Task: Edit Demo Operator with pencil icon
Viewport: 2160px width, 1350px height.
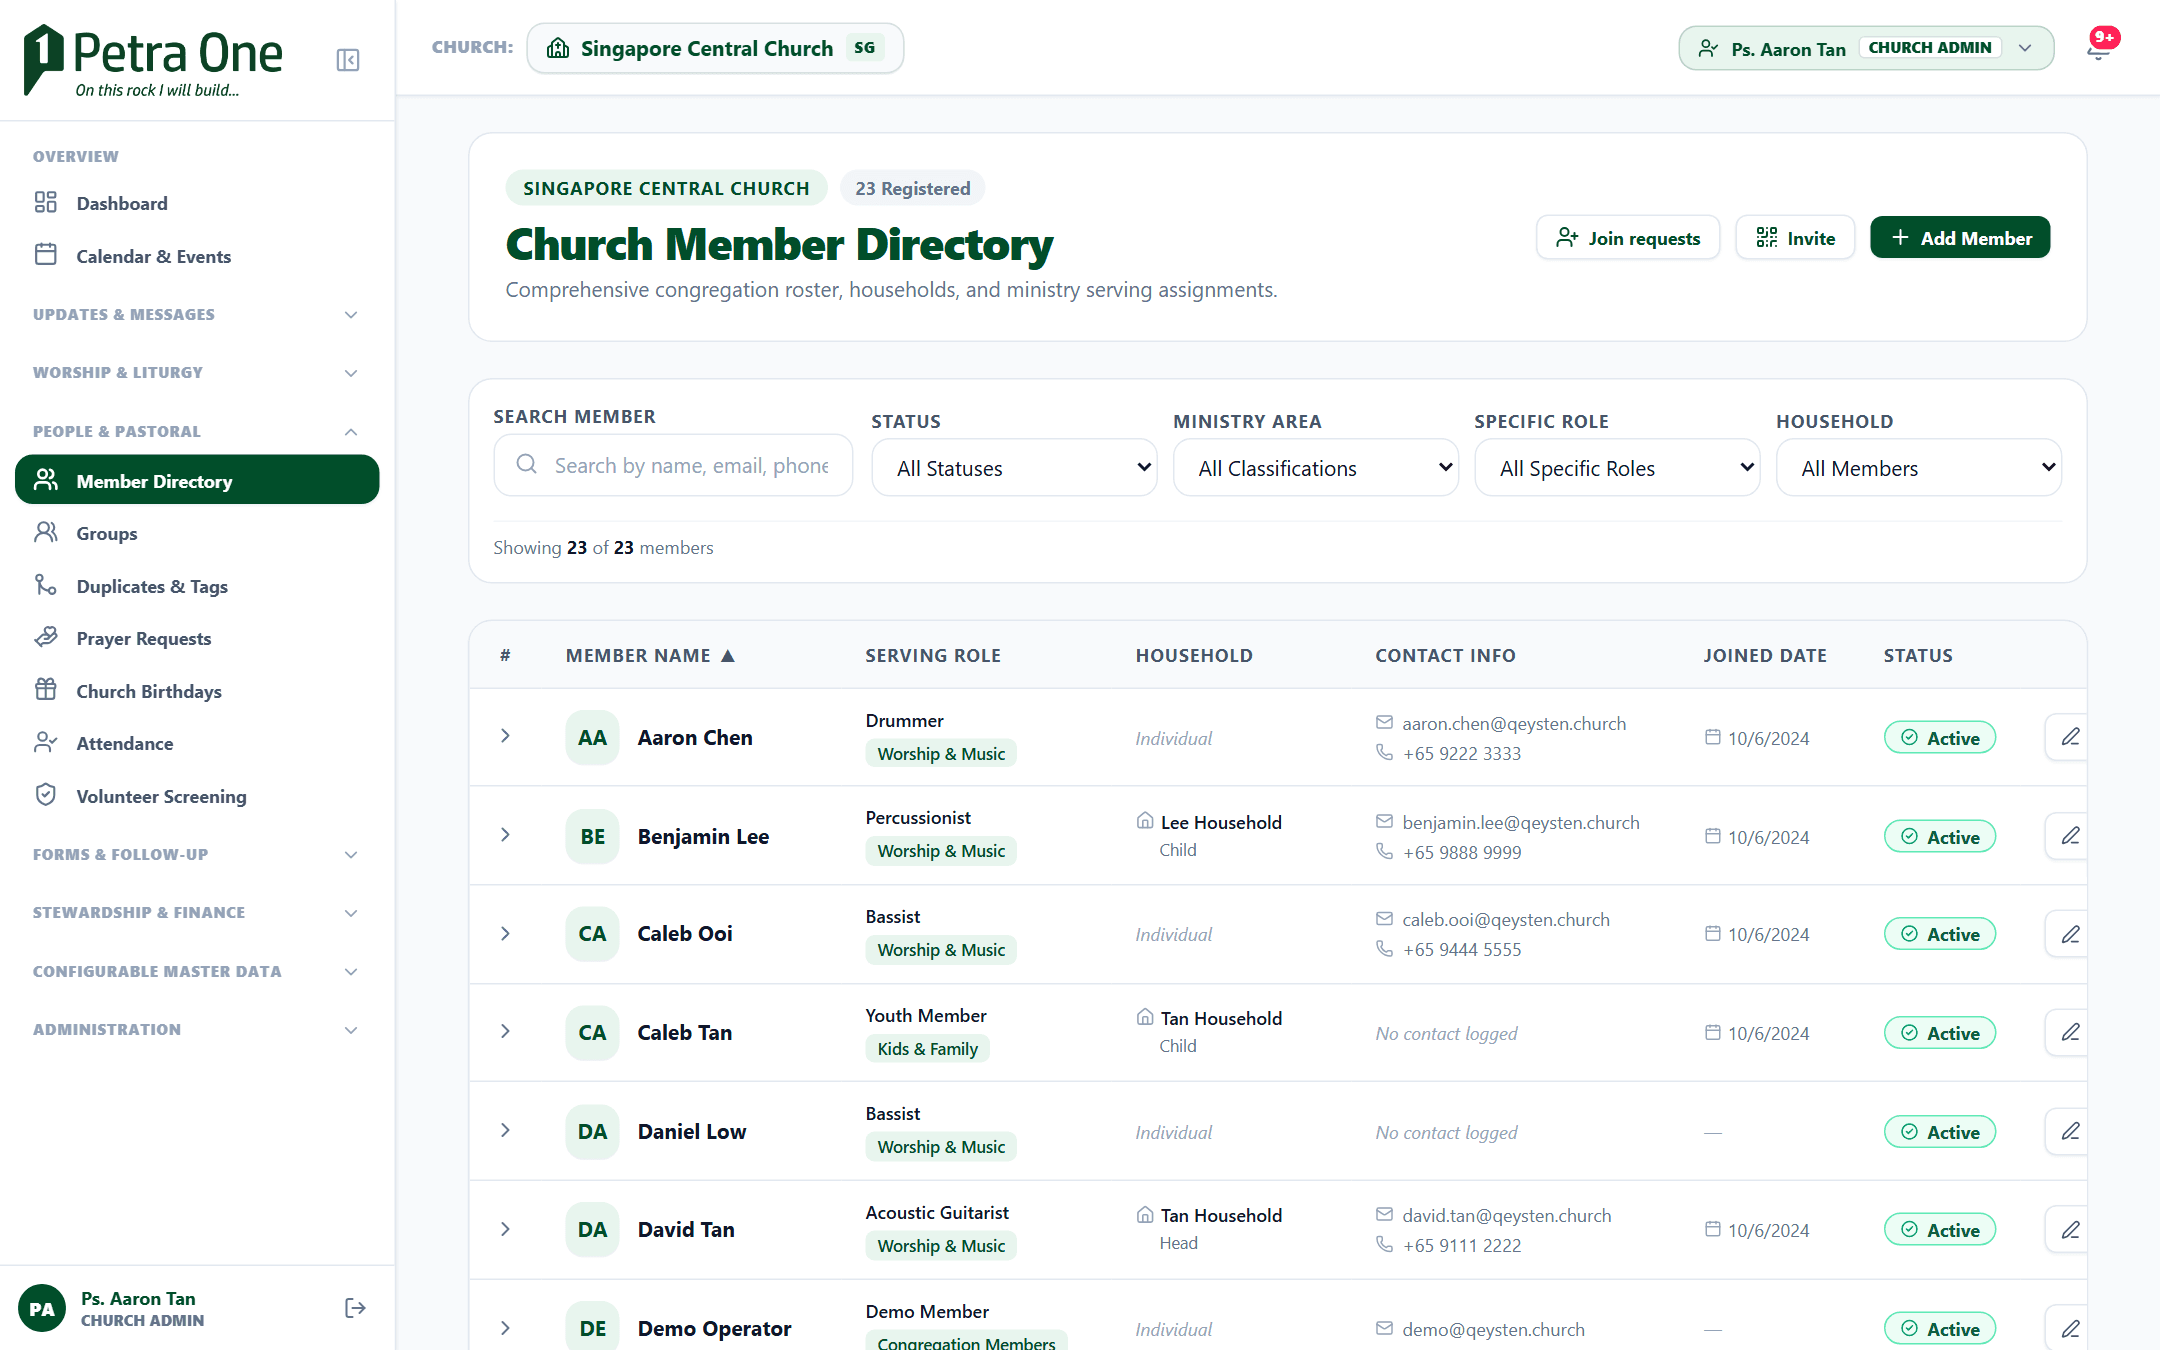Action: click(2069, 1328)
